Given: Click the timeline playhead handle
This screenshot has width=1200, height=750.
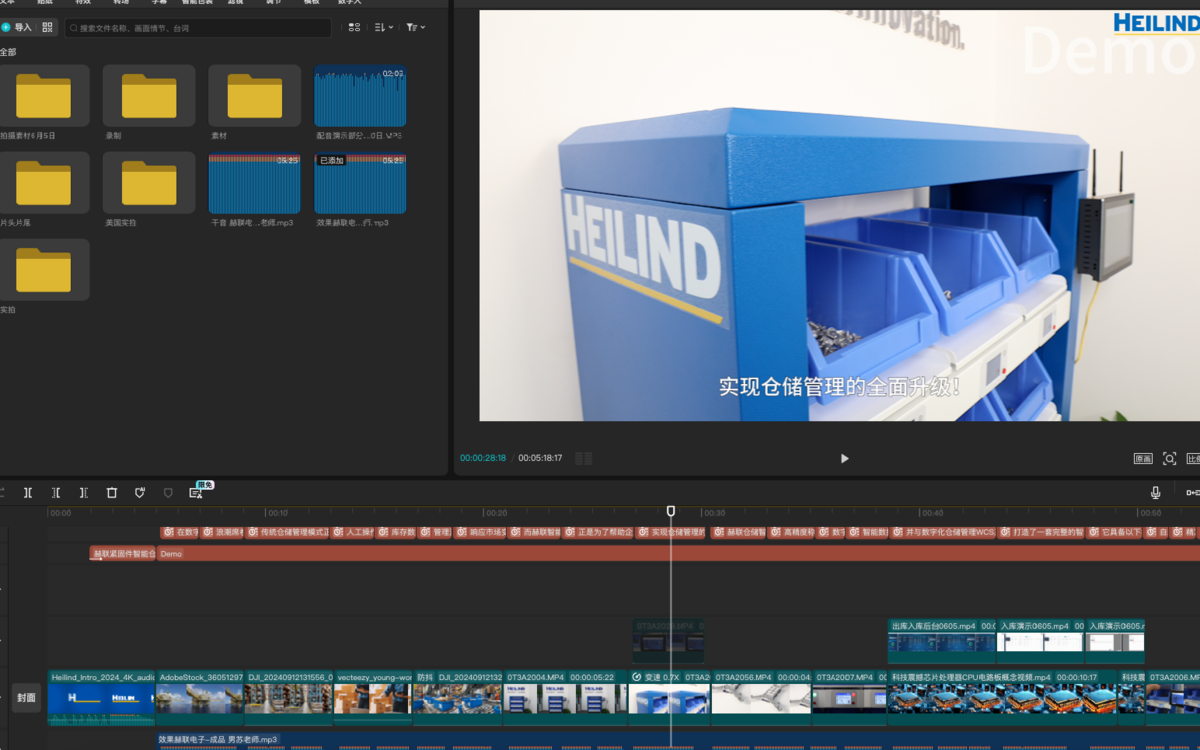Looking at the screenshot, I should pos(671,511).
